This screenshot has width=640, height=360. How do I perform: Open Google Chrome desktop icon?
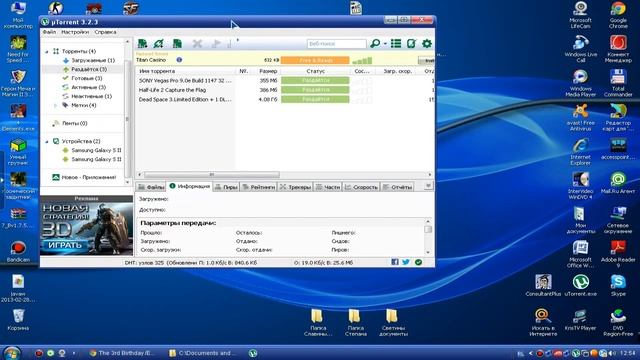[x=618, y=14]
